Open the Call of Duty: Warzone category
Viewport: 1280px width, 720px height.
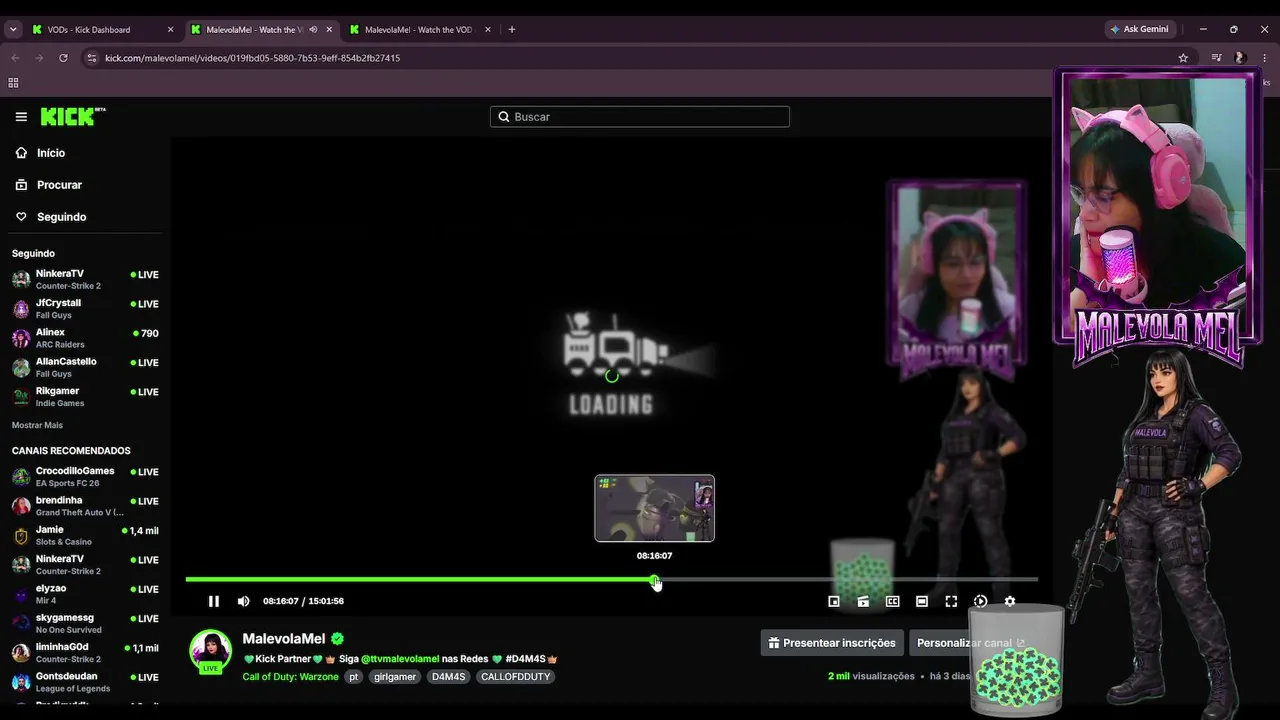tap(291, 677)
